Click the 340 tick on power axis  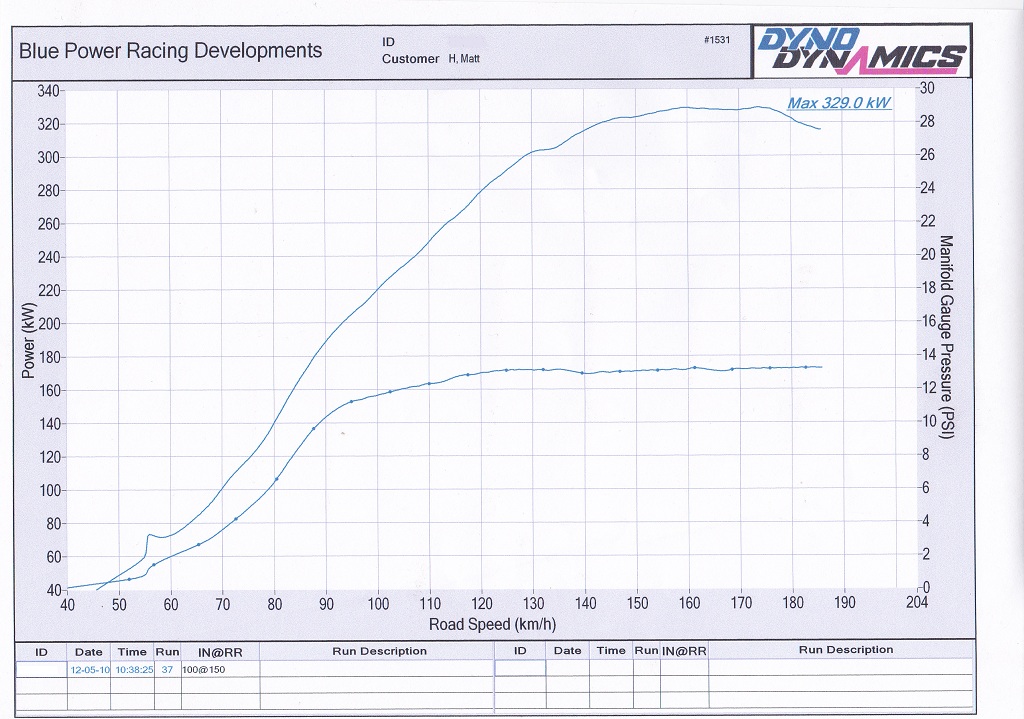[x=49, y=91]
